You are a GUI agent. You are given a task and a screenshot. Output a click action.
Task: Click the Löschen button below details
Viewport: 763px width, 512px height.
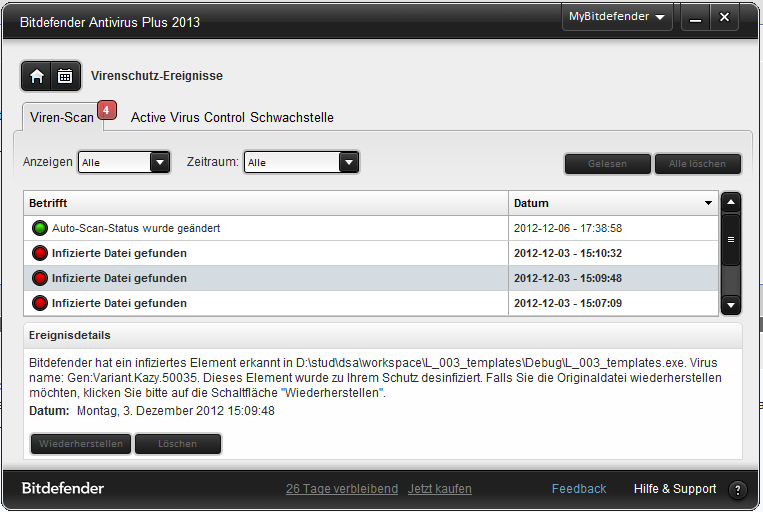178,444
